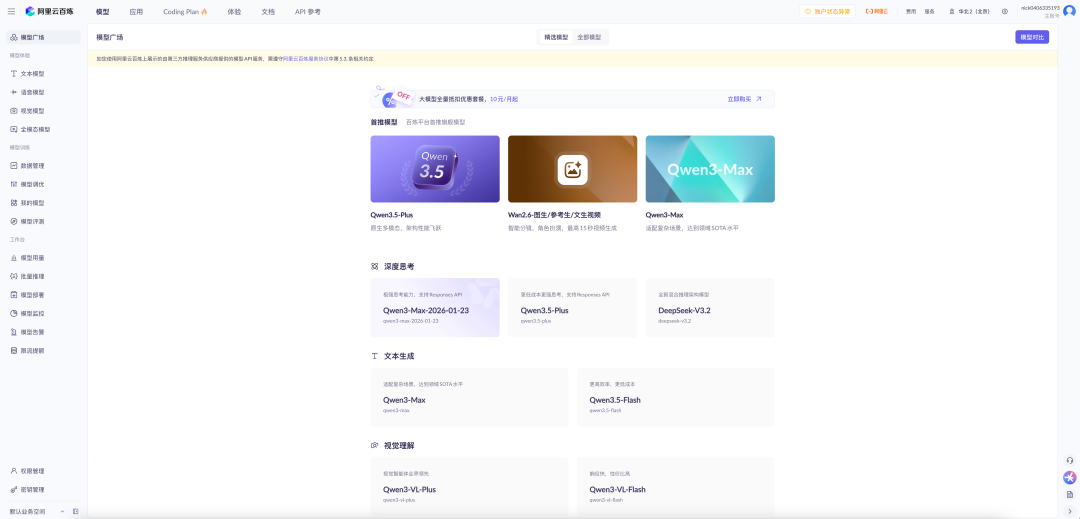Open the Qwen3-VL-Flash card
The image size is (1080, 519).
(676, 487)
